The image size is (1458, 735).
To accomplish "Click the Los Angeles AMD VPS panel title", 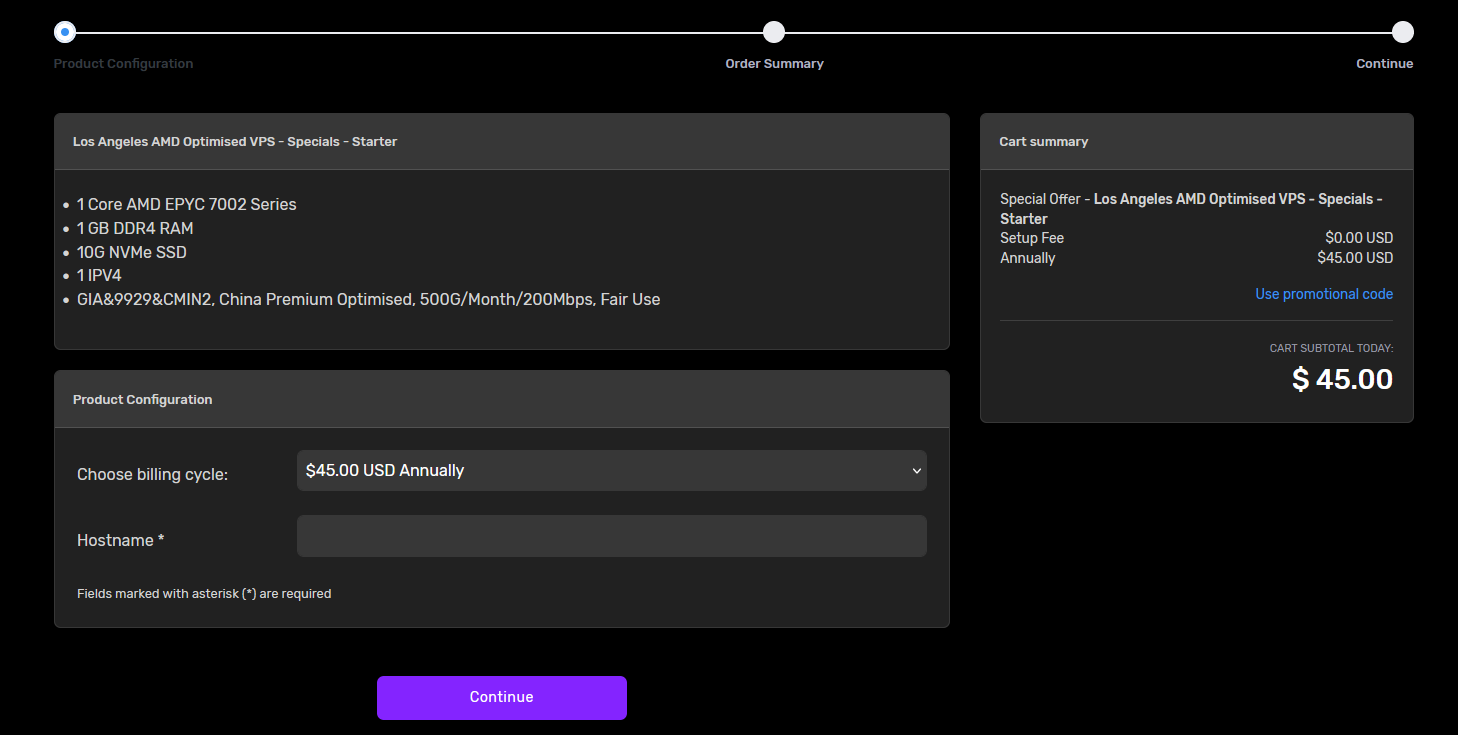I will (x=235, y=142).
